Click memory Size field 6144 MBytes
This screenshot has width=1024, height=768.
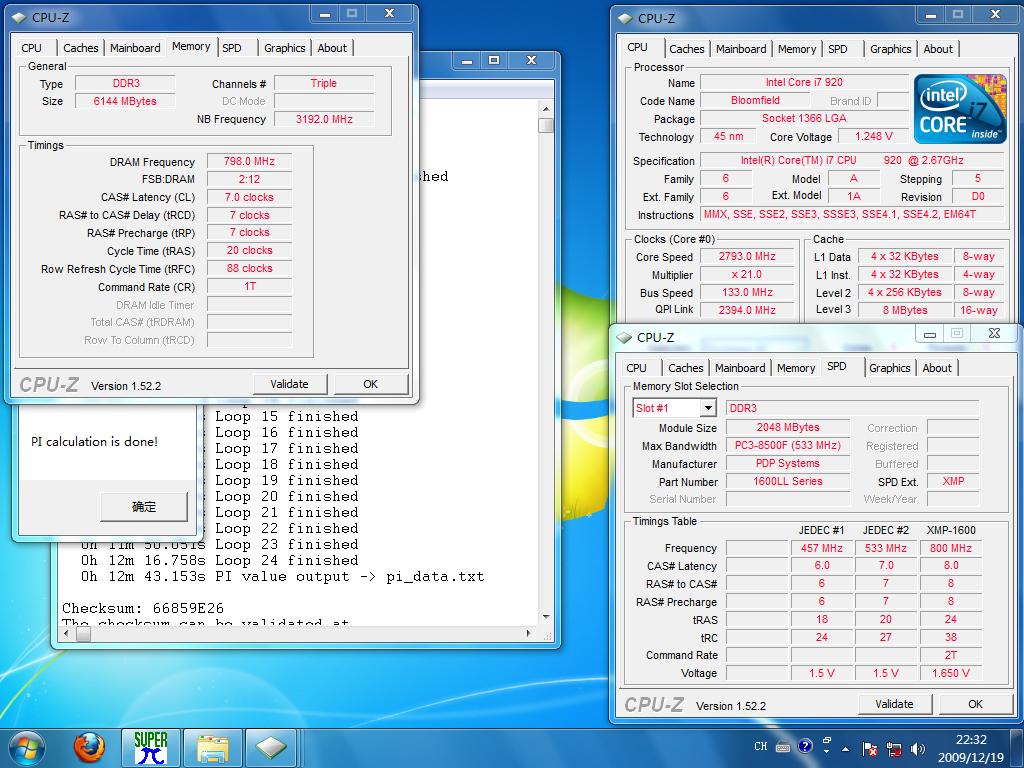click(x=125, y=101)
